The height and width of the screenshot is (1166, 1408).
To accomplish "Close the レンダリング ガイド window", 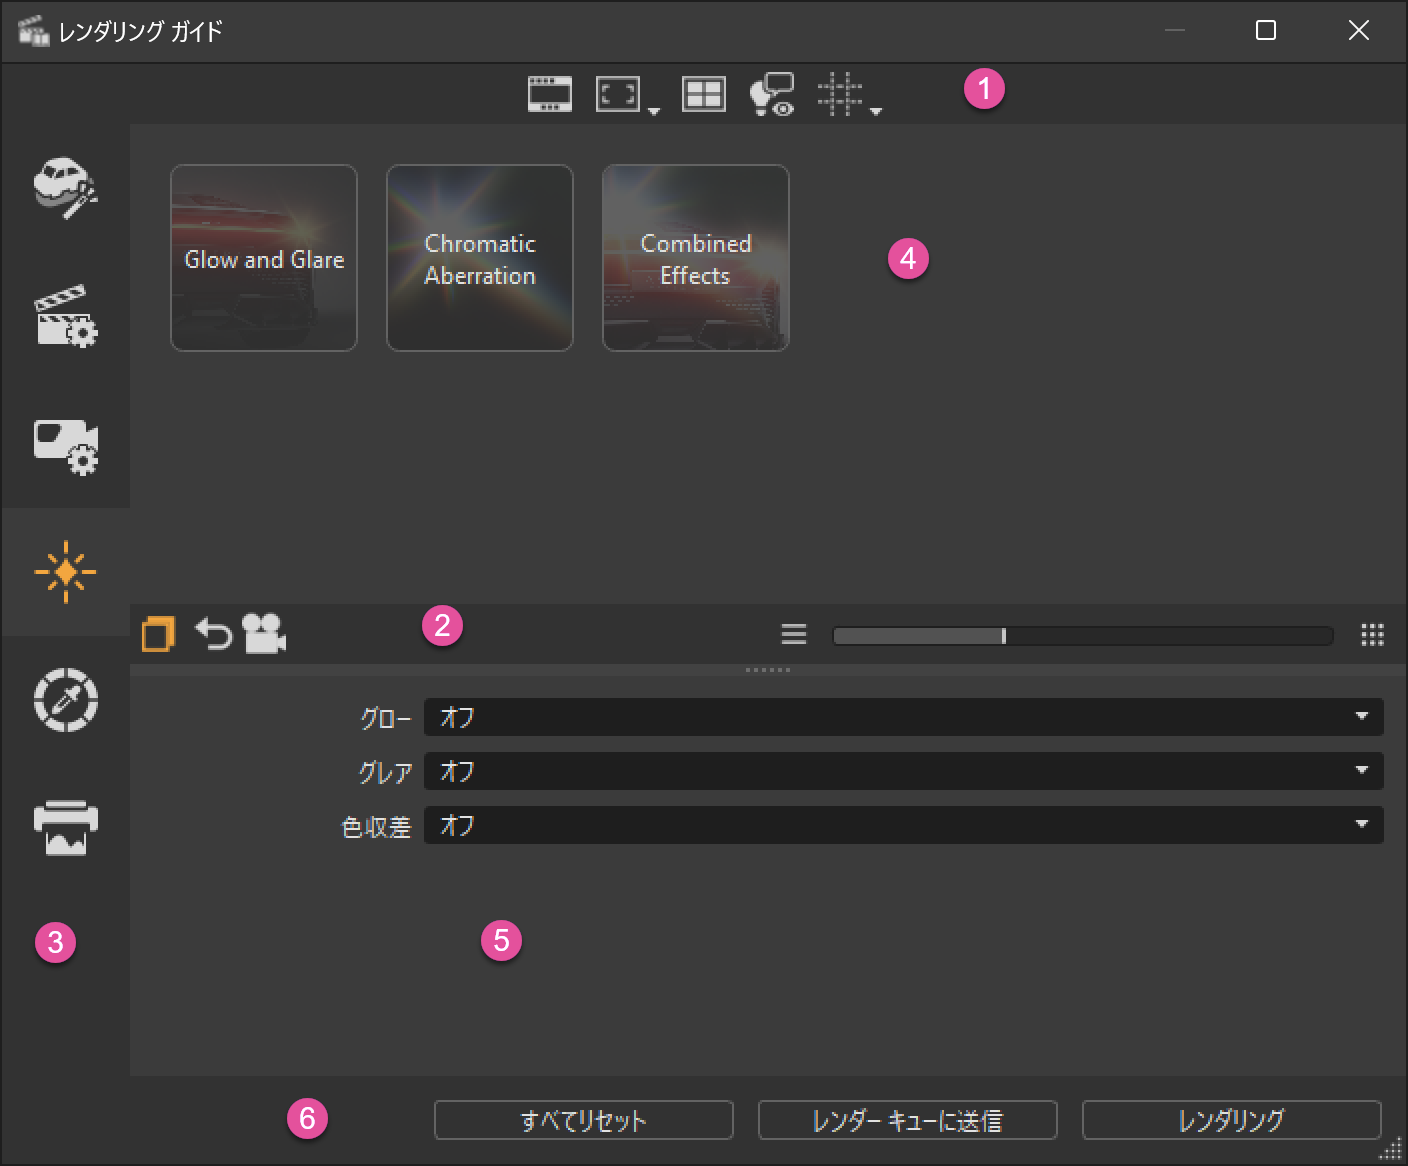I will point(1359,31).
